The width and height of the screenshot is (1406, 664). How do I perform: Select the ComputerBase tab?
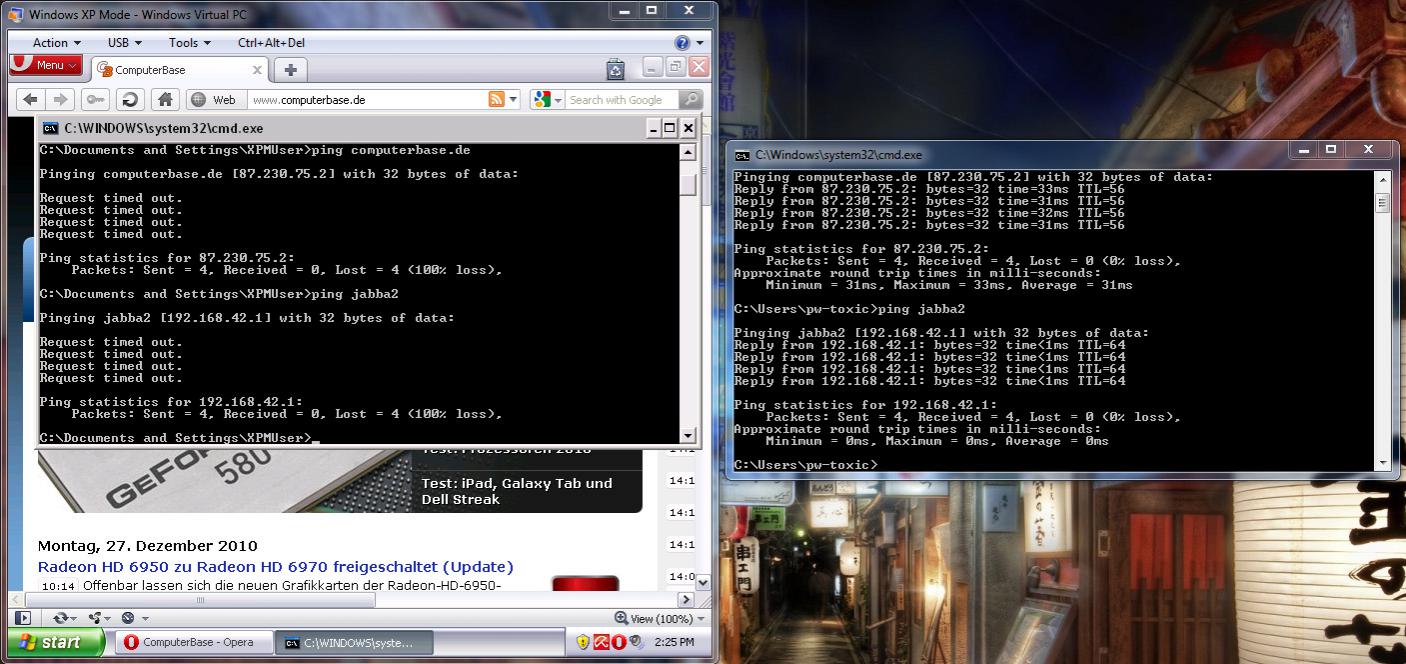[180, 70]
